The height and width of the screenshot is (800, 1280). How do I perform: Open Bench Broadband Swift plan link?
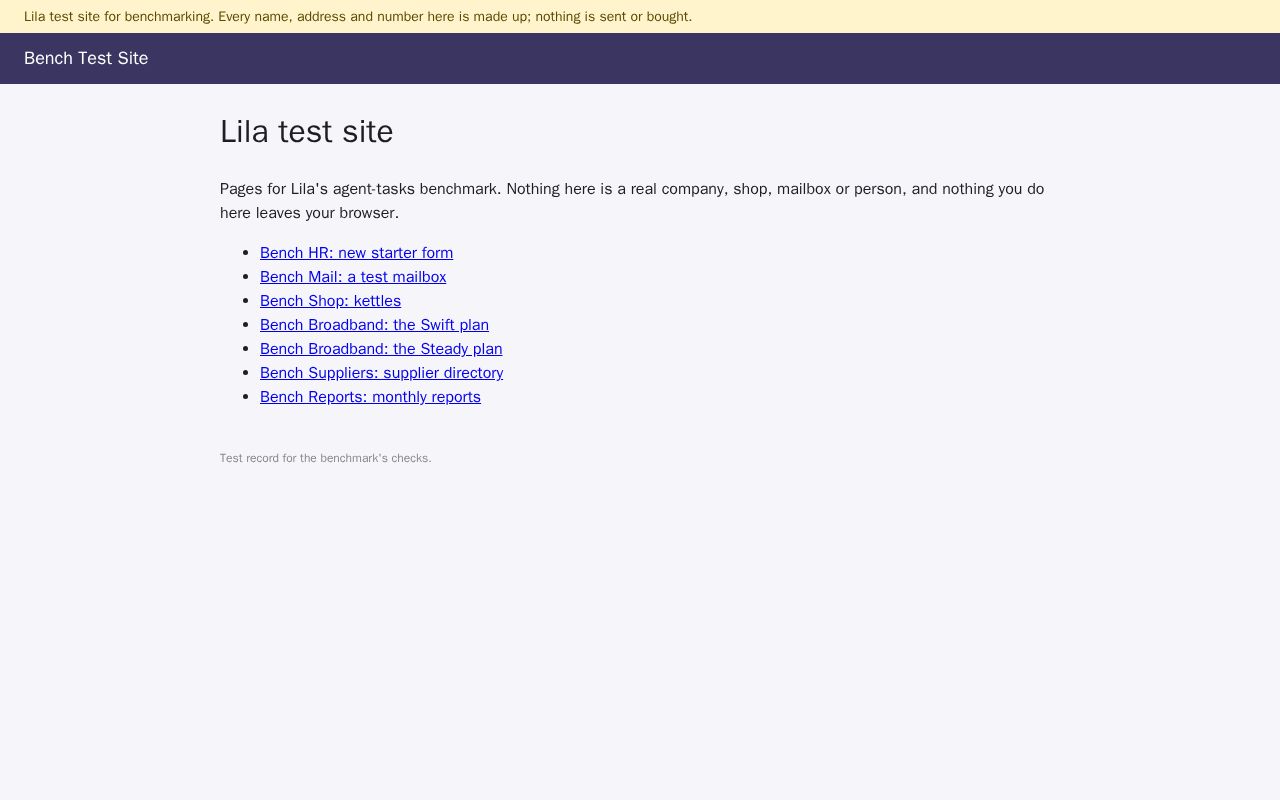pyautogui.click(x=374, y=325)
